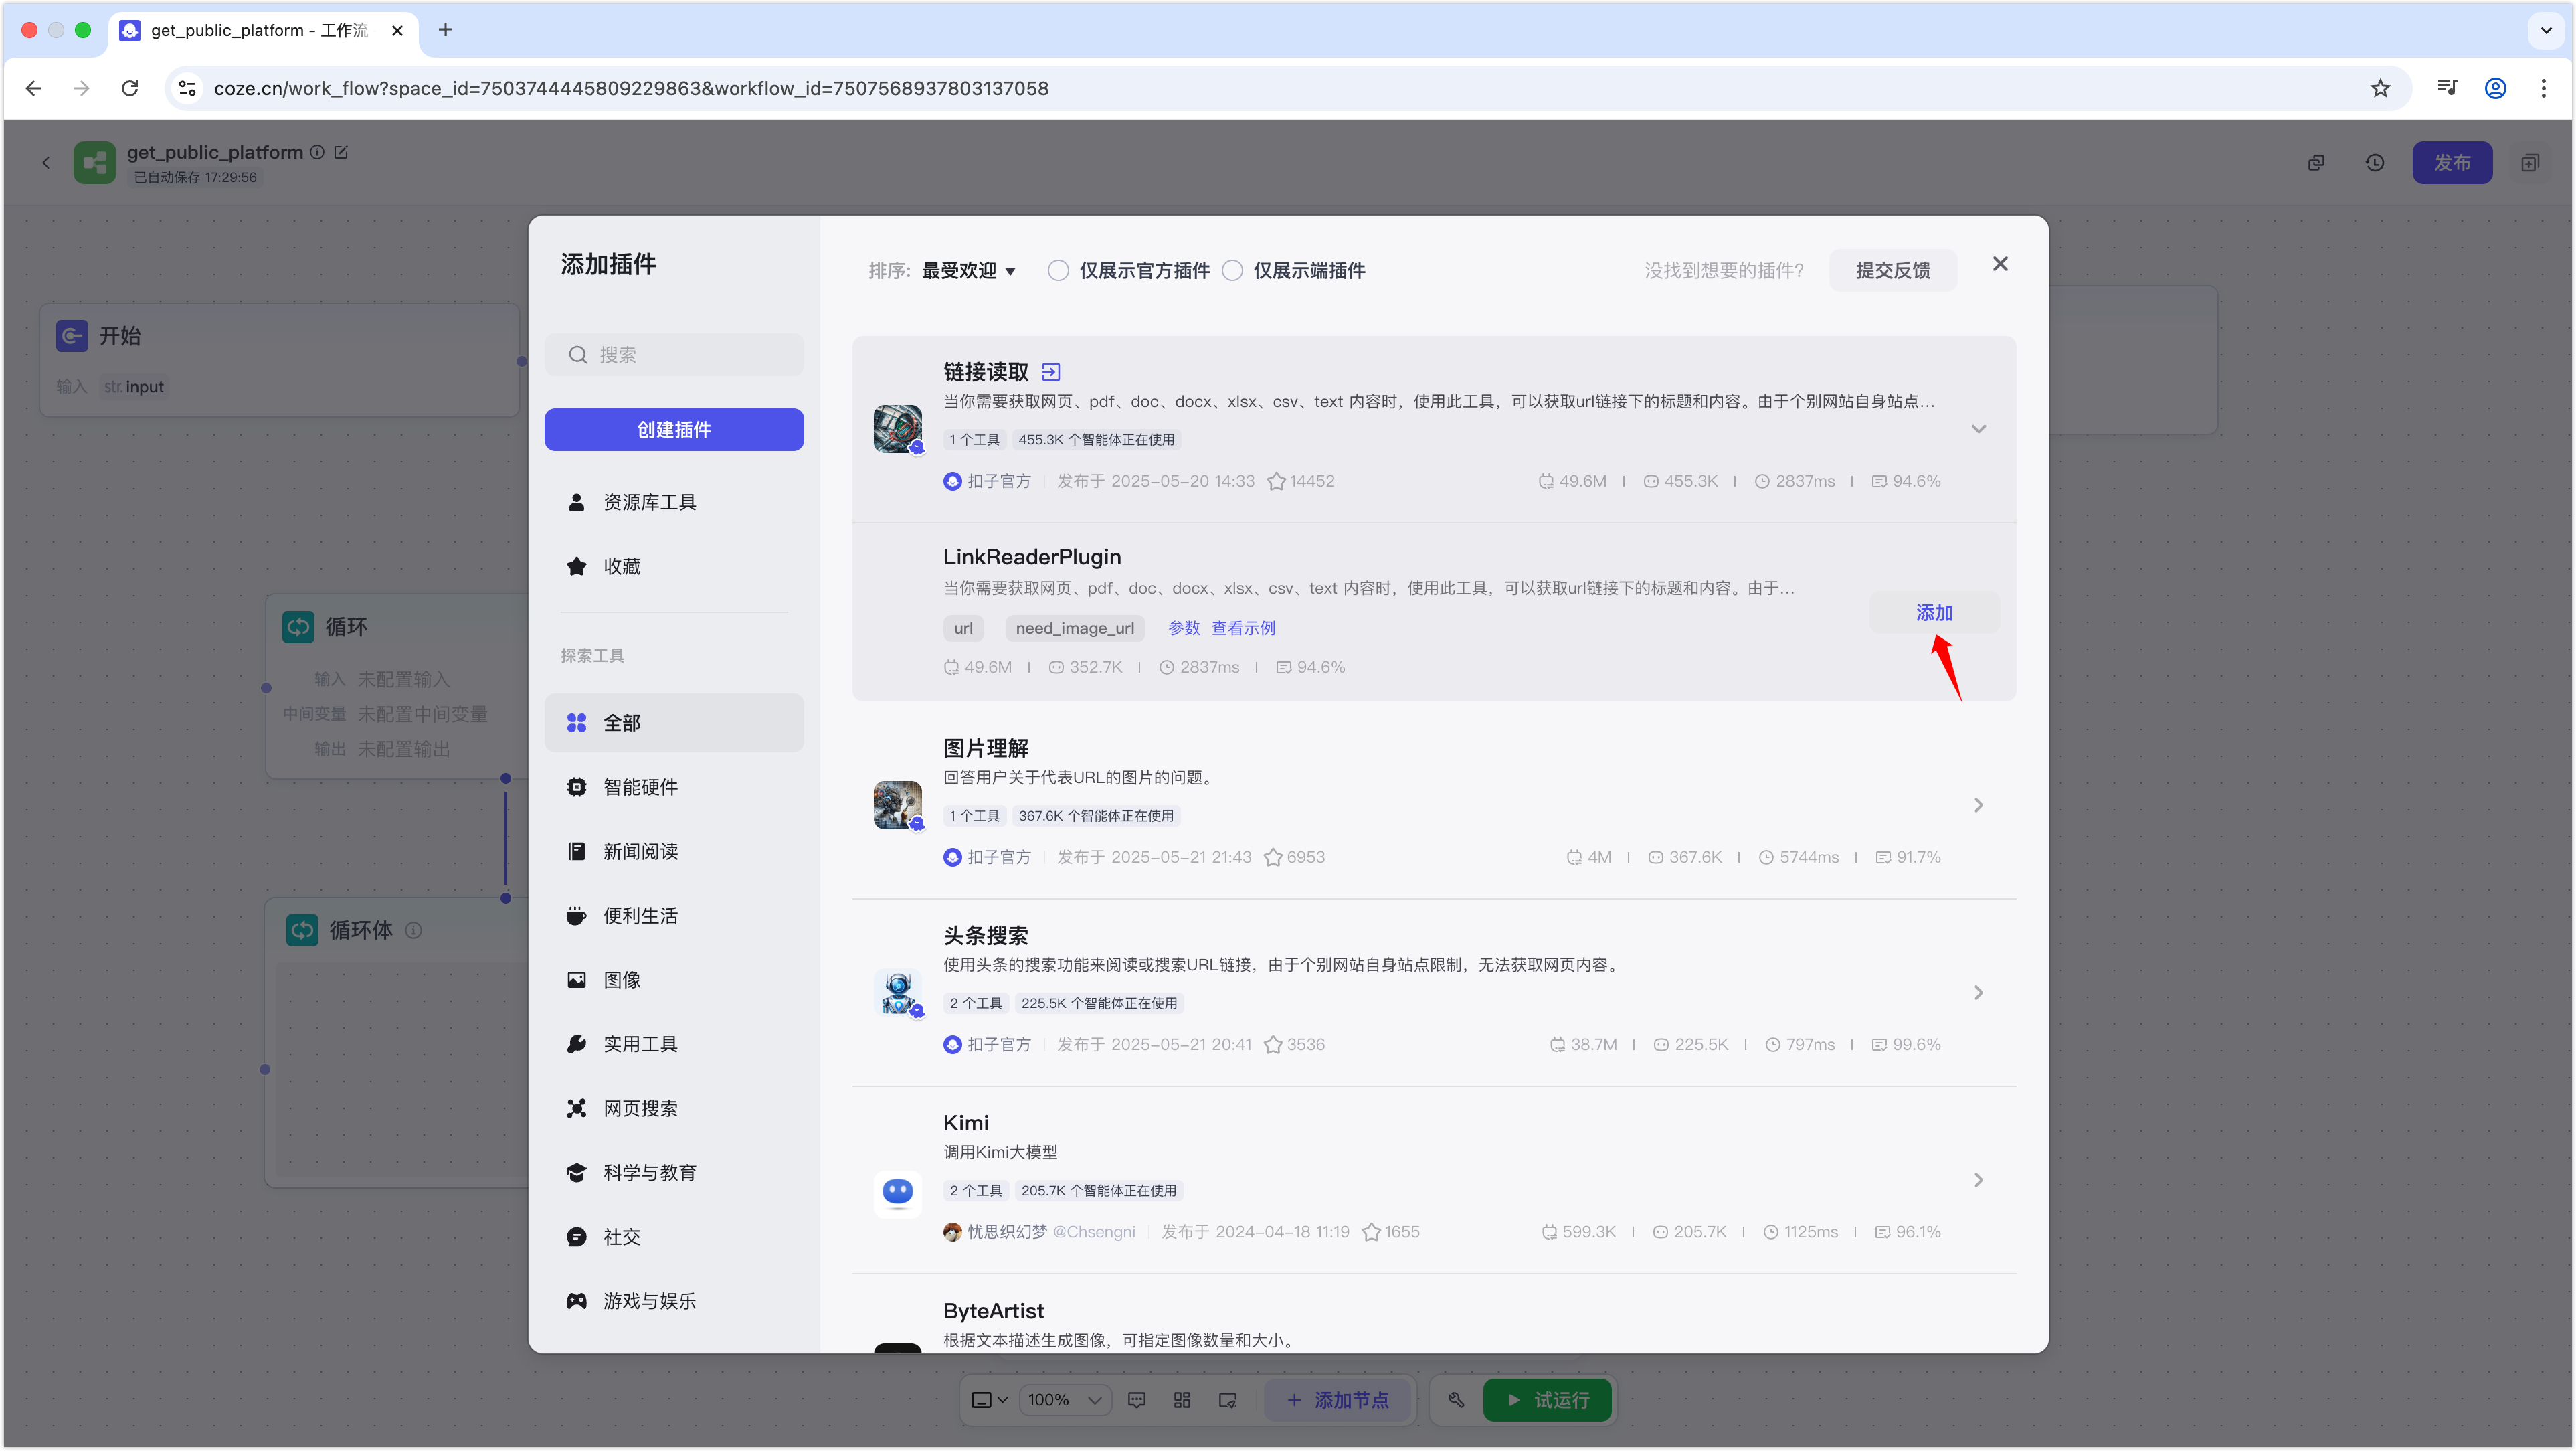
Task: Open link icon beside 链接读取 title
Action: [x=1050, y=372]
